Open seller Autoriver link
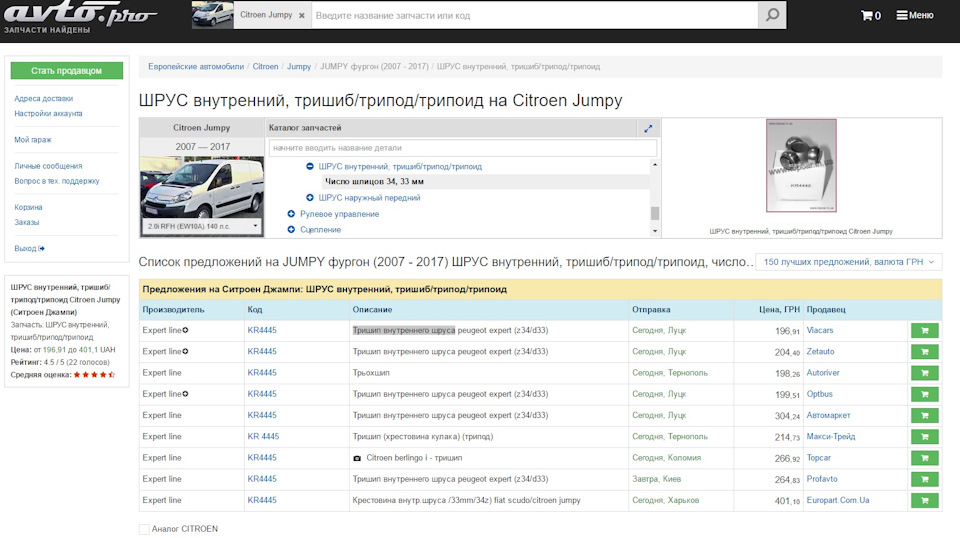The height and width of the screenshot is (538, 960). click(x=823, y=372)
